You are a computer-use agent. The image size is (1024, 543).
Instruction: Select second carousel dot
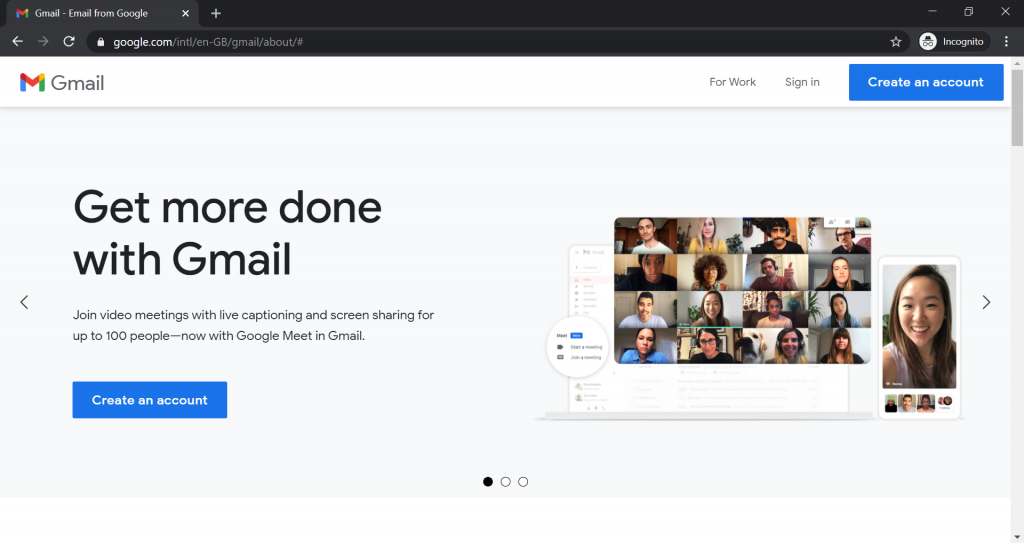point(505,482)
